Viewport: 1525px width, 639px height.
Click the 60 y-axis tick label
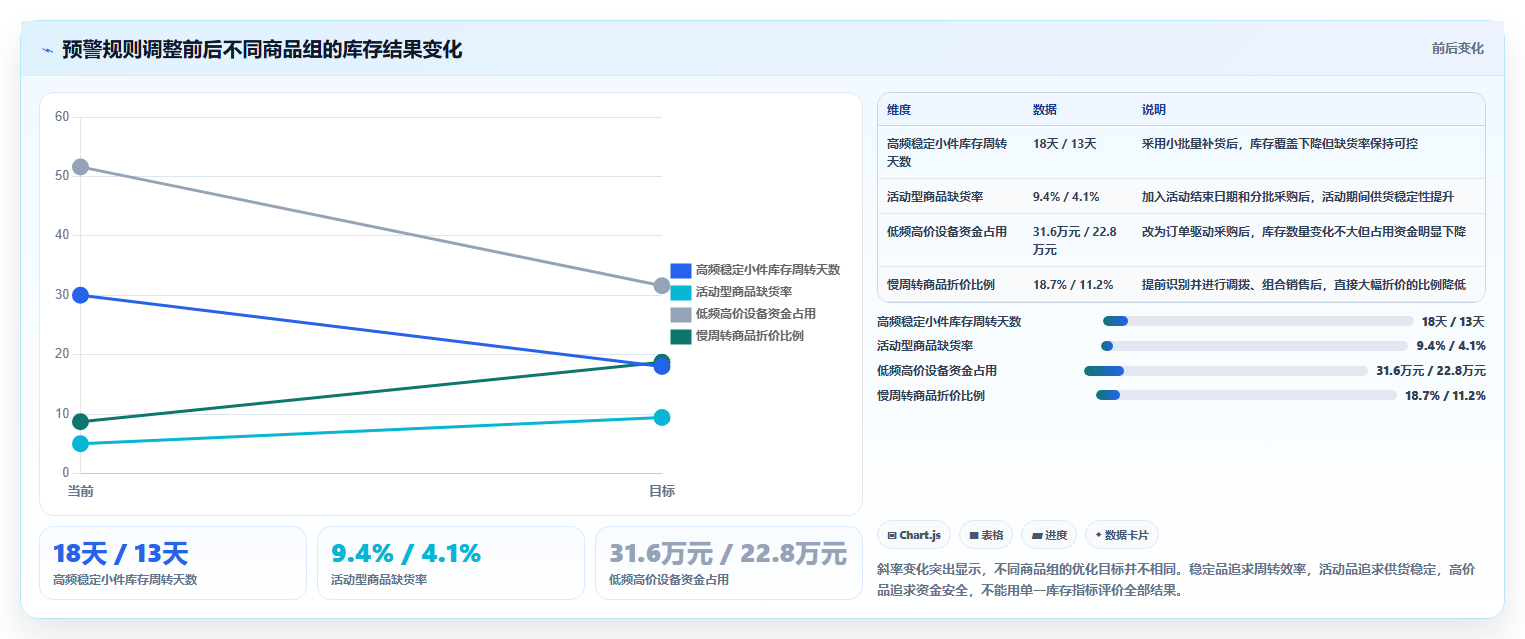point(62,117)
